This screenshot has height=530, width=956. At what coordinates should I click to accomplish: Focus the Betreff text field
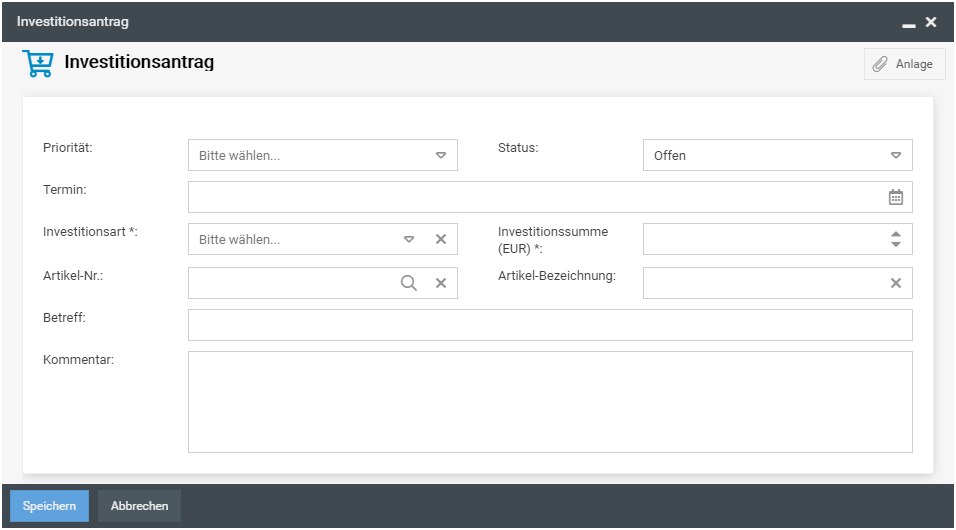[550, 325]
